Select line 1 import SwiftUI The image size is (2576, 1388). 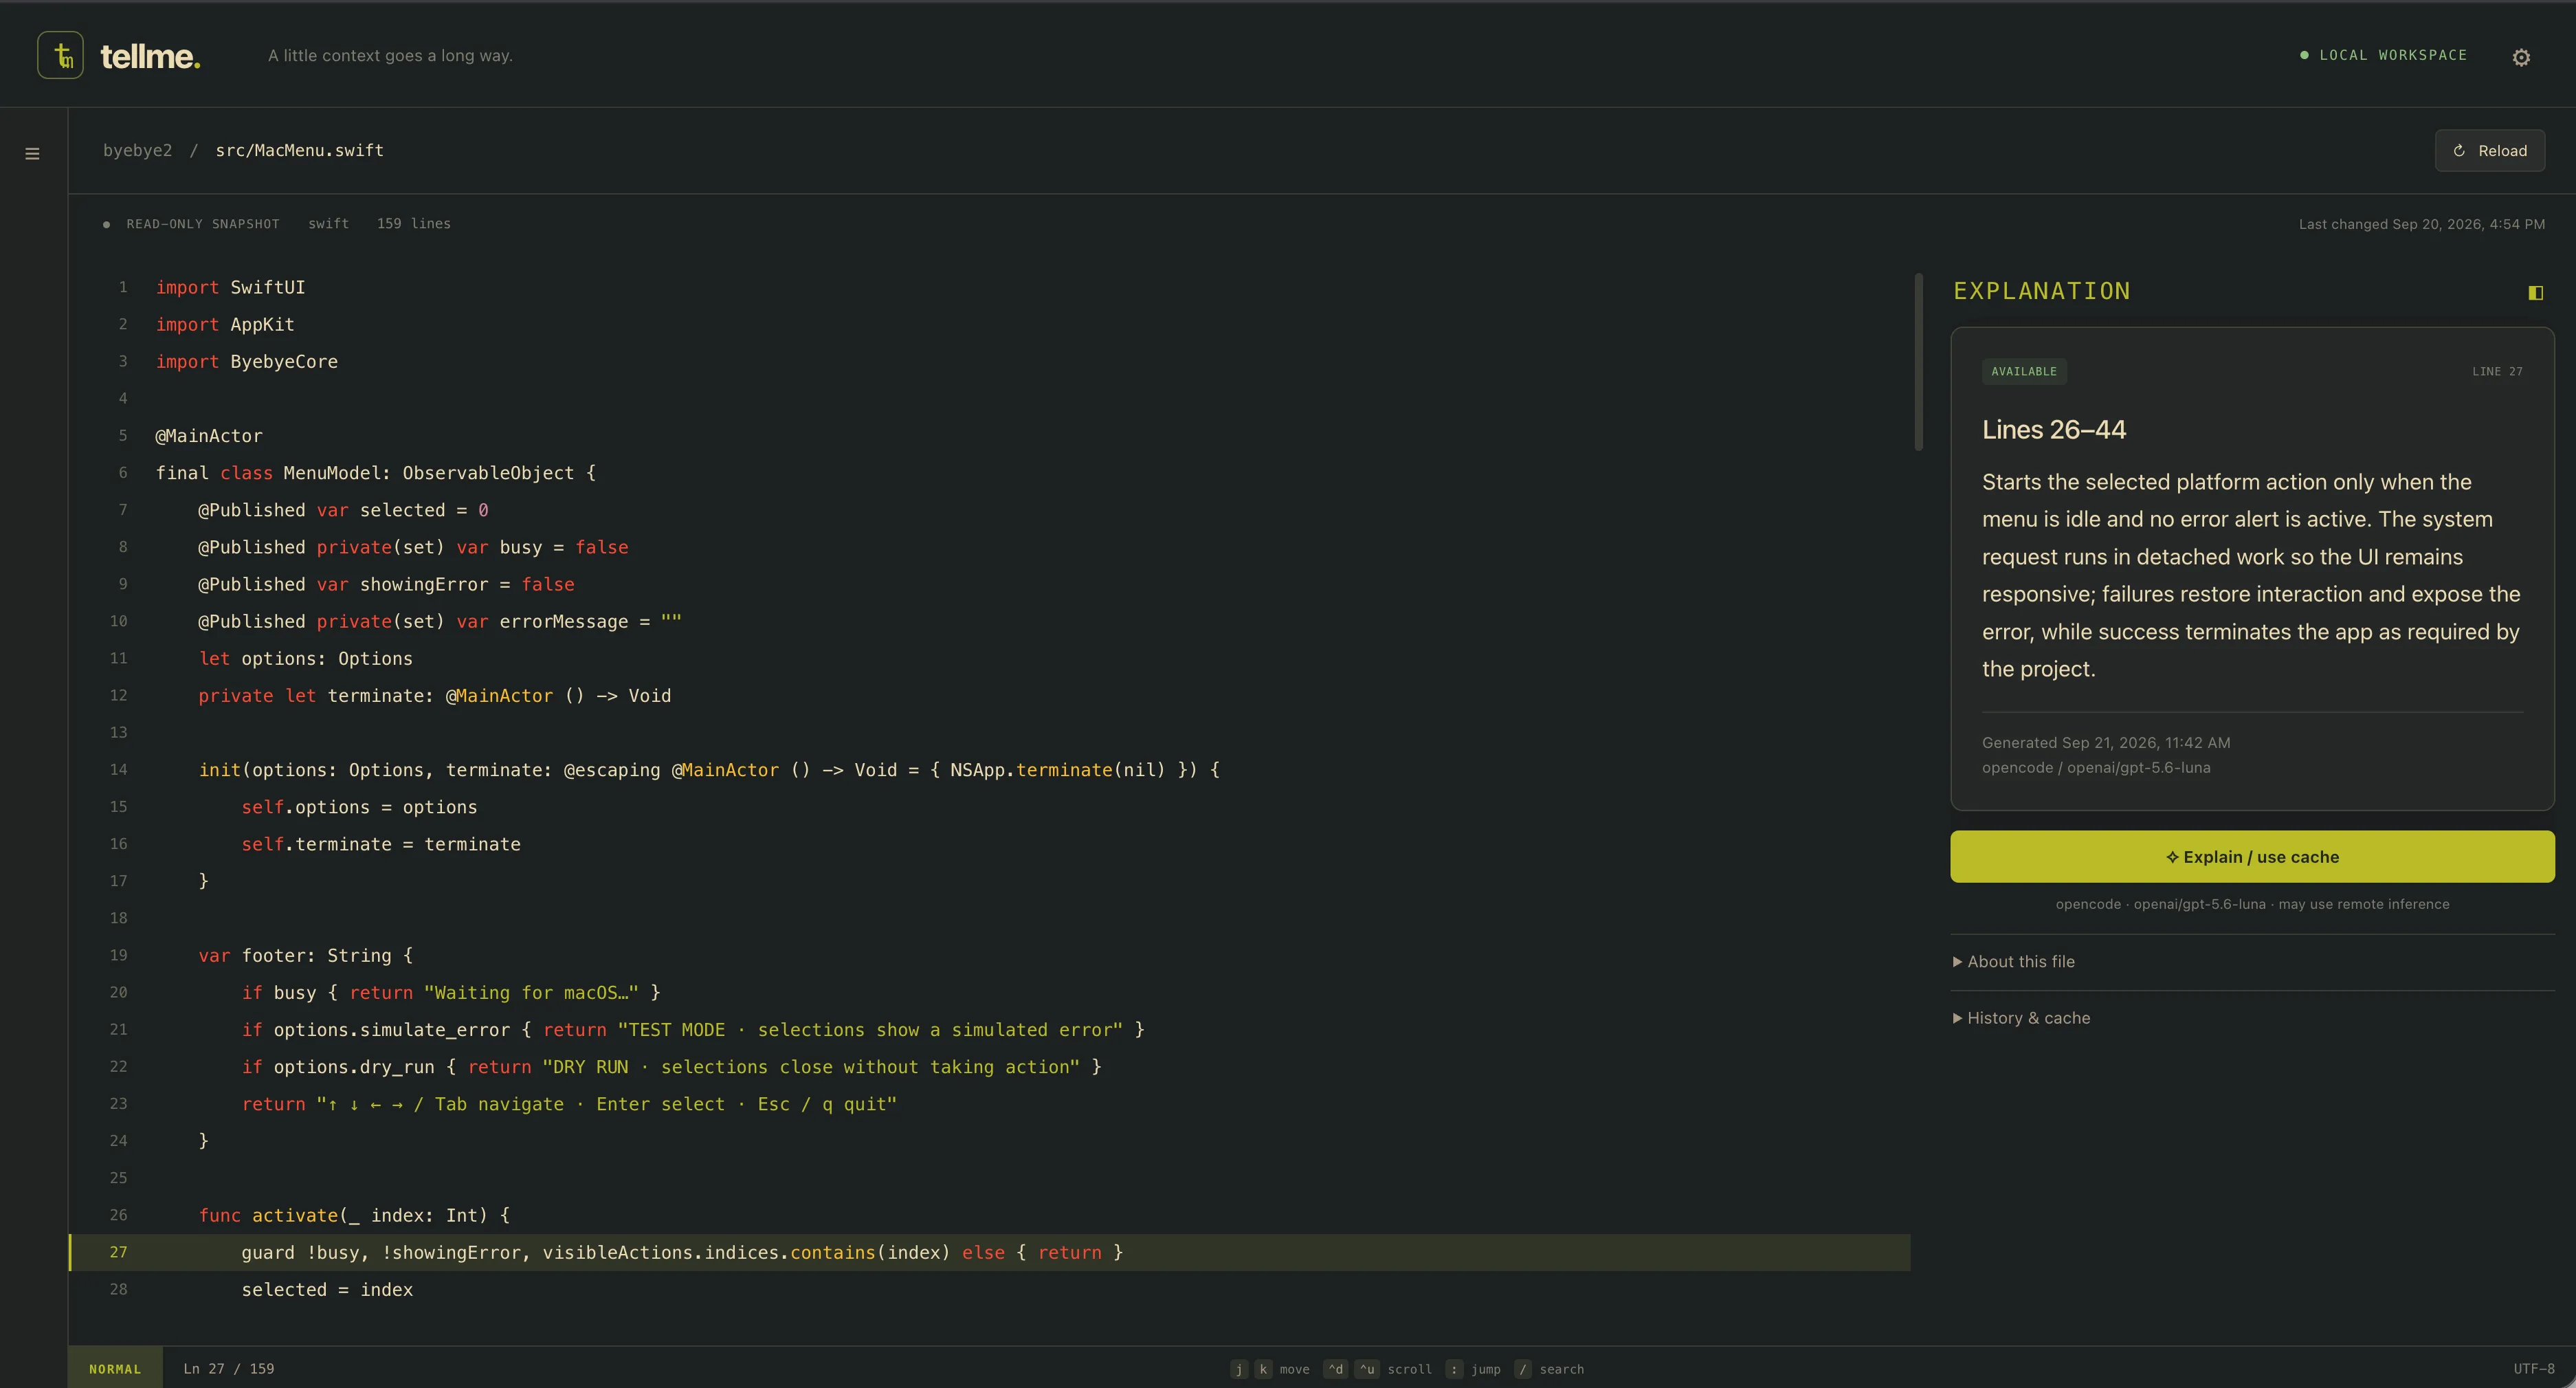pos(990,288)
